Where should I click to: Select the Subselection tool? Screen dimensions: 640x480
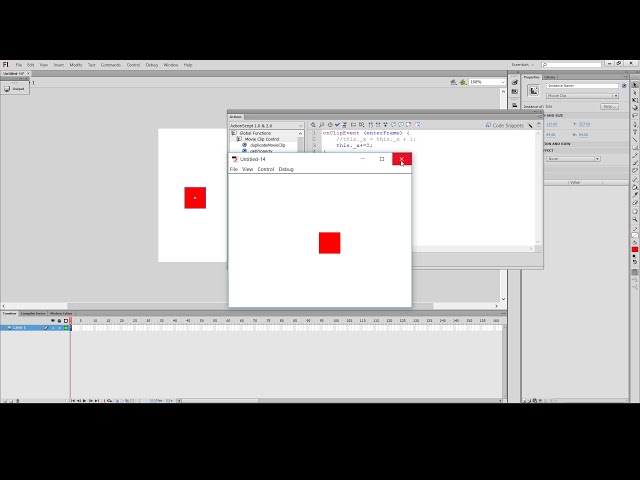coord(635,93)
